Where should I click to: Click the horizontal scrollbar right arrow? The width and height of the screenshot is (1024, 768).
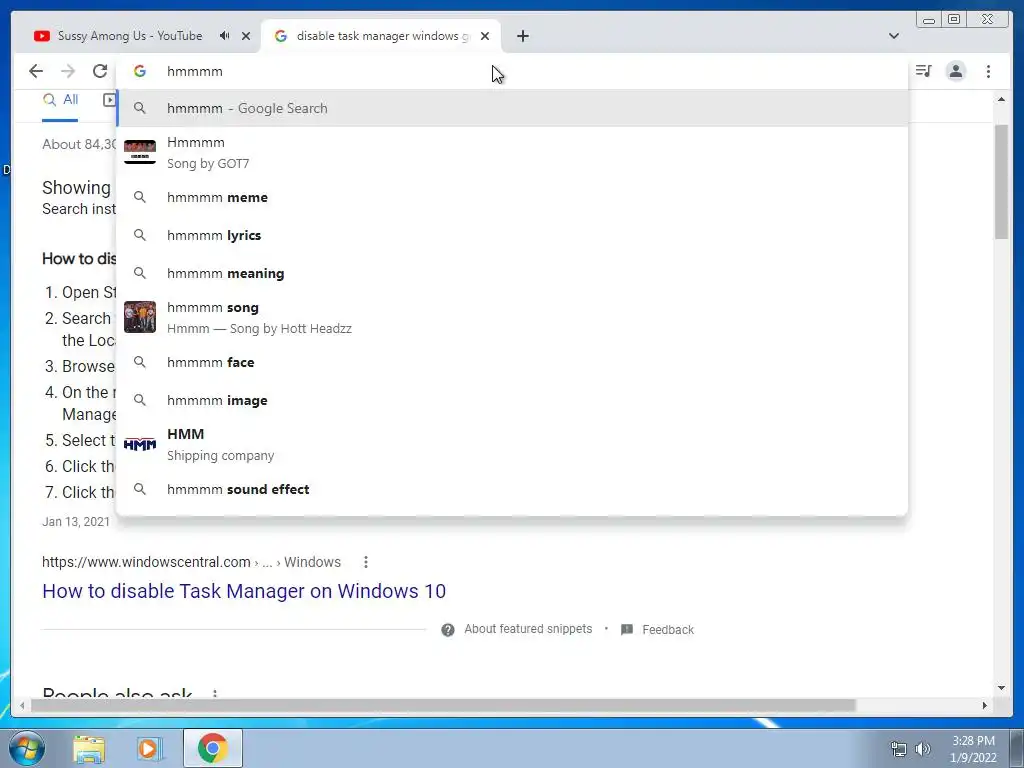(985, 705)
